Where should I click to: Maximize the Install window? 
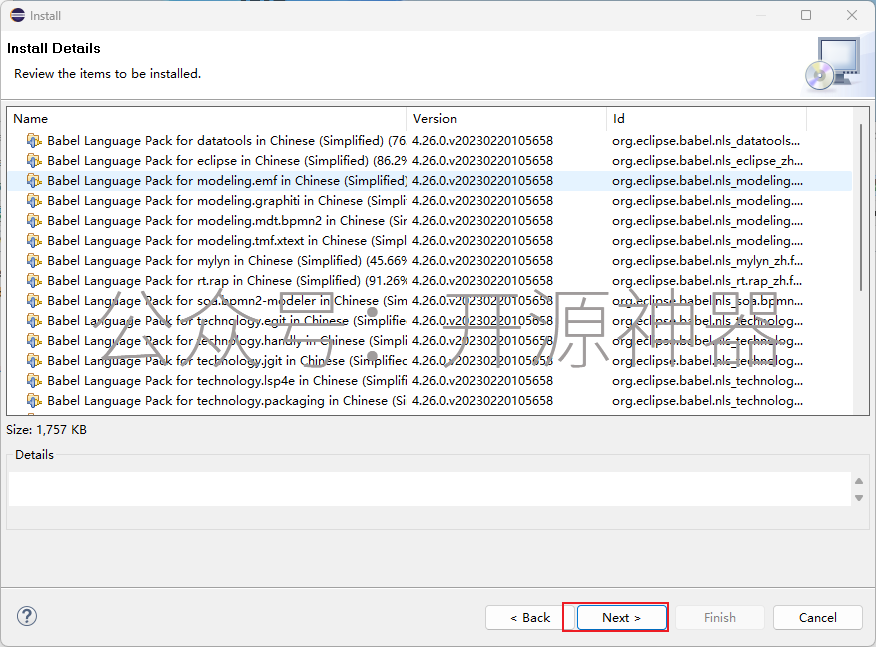(806, 15)
